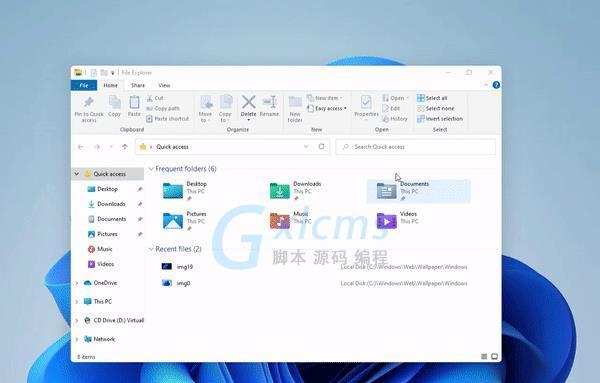Click Select all
600x383 pixels.
432,98
